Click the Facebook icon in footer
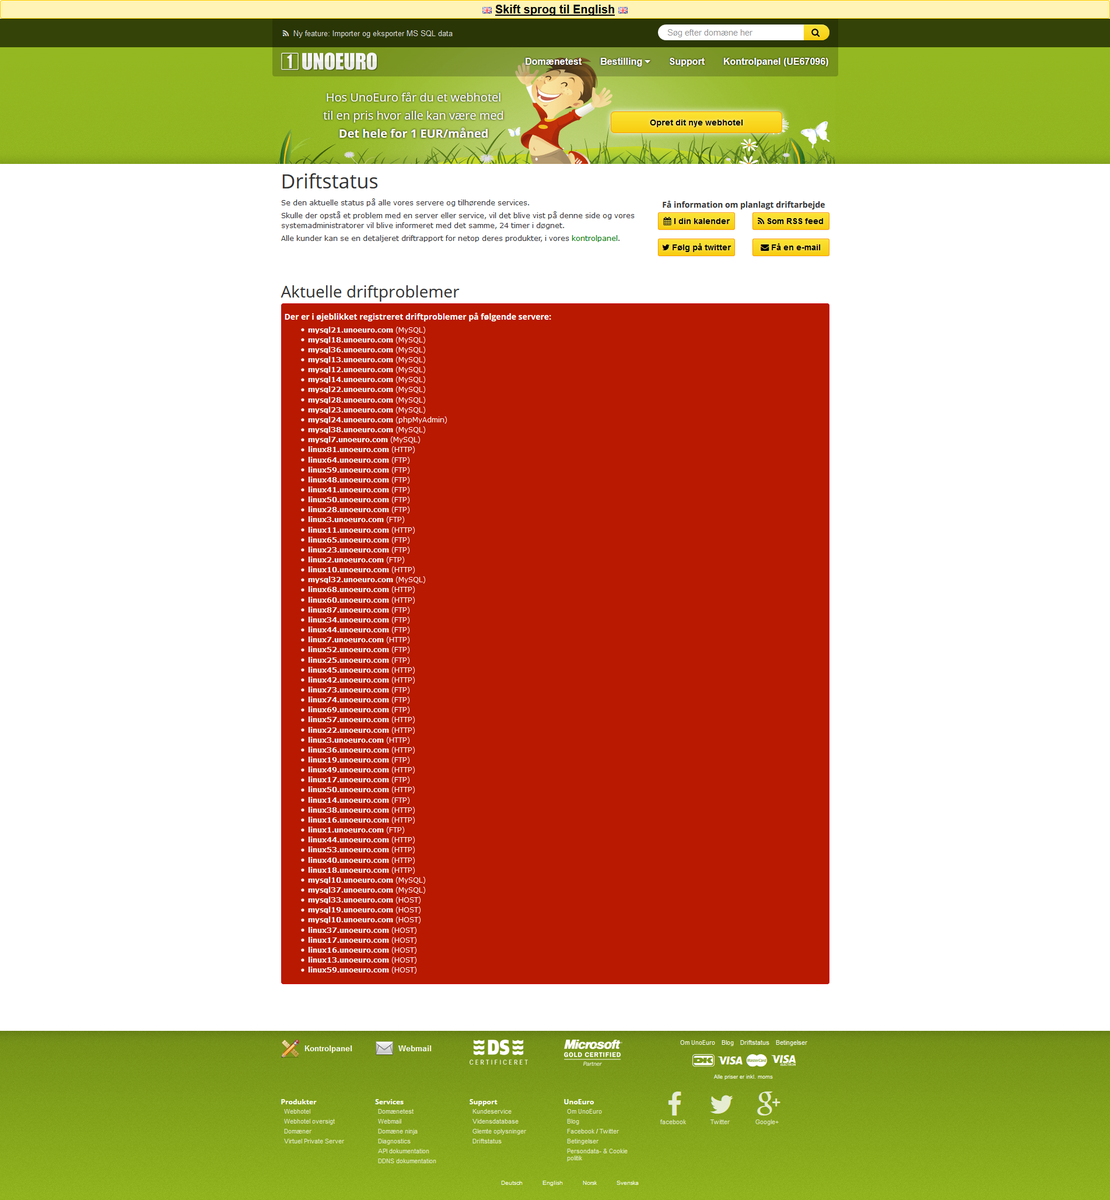Screen dimensions: 1110x1200 pyautogui.click(x=674, y=1104)
